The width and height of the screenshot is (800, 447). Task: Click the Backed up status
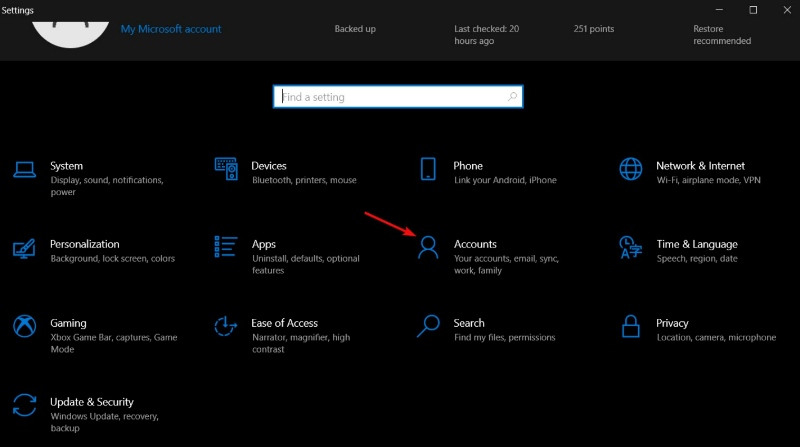pos(355,29)
